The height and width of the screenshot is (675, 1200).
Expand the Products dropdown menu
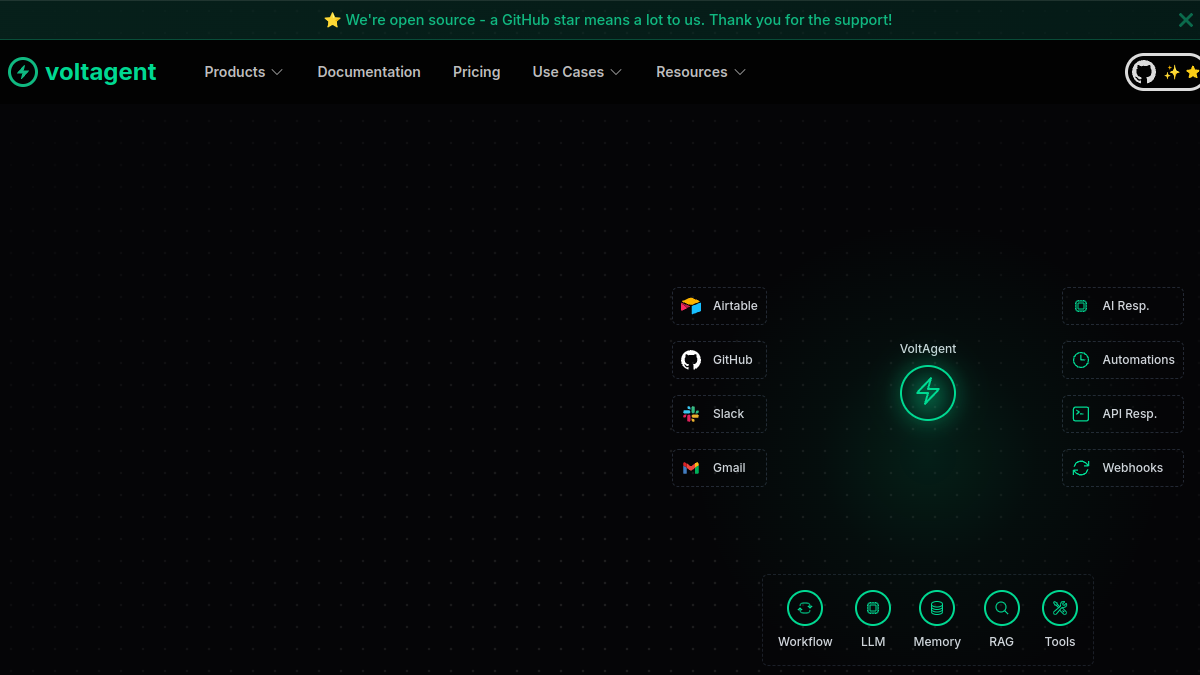tap(244, 72)
